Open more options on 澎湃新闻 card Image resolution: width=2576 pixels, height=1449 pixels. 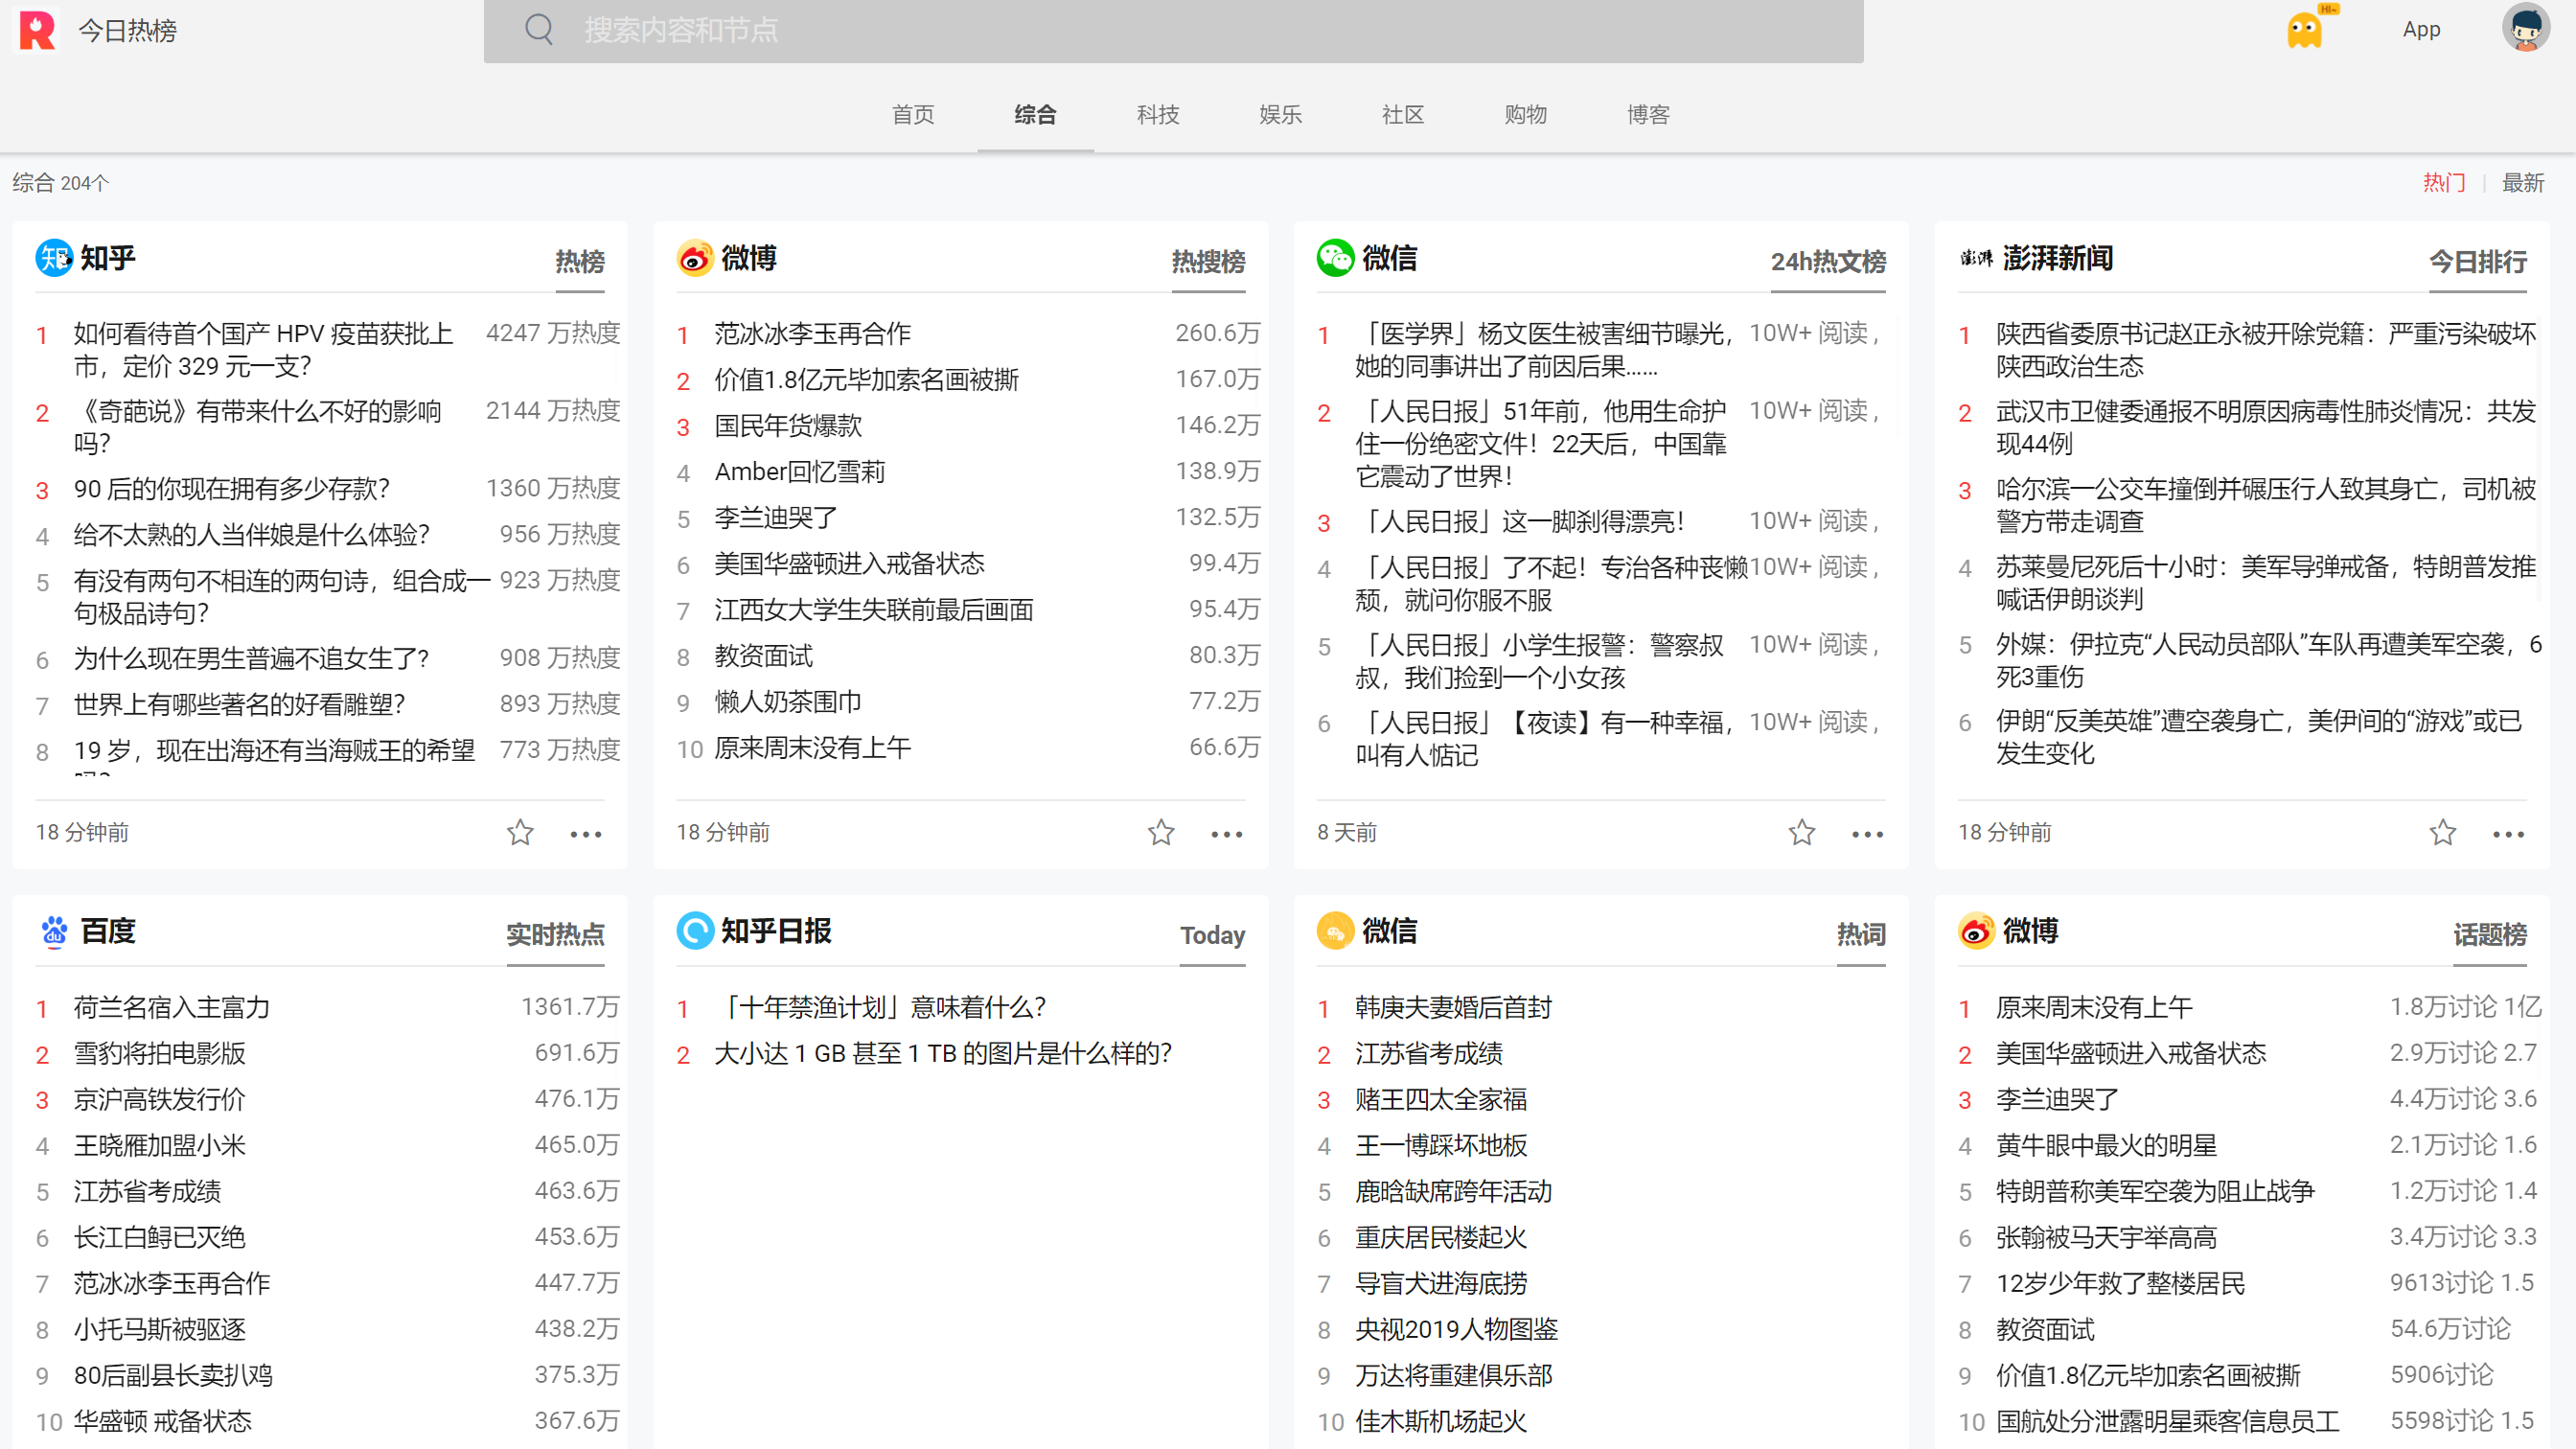point(2509,834)
